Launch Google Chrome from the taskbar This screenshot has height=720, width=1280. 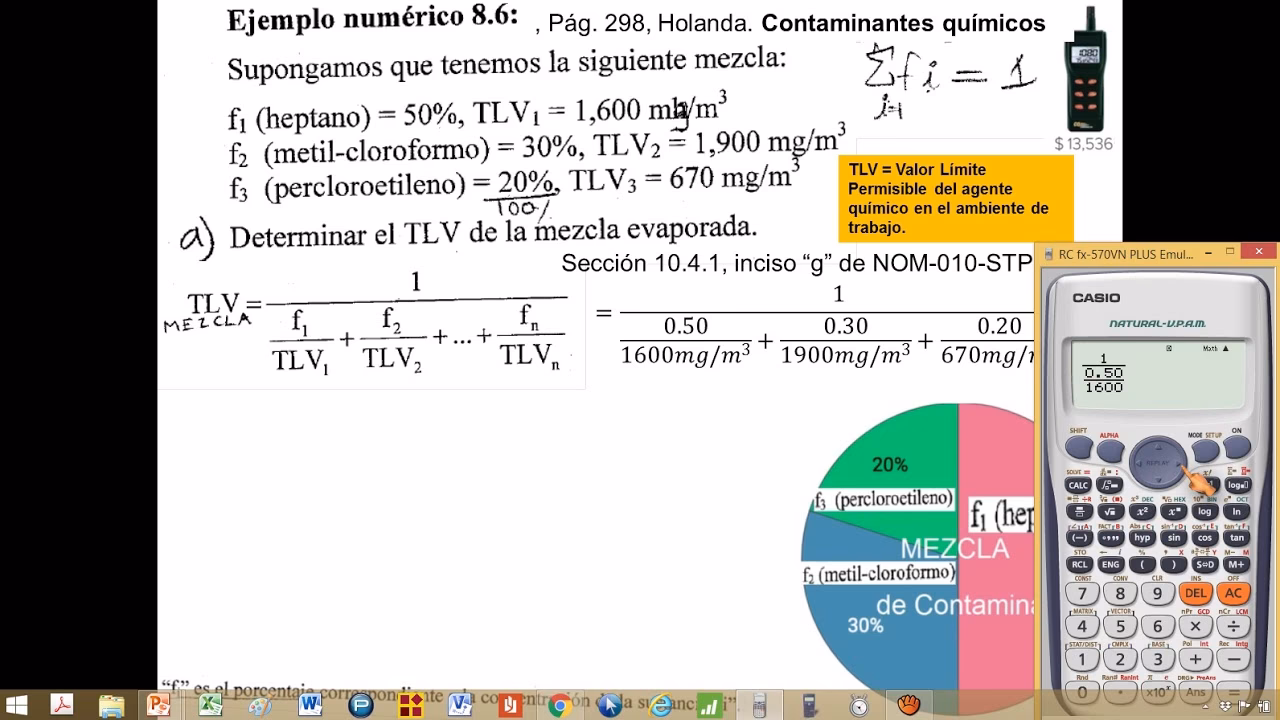pos(558,705)
